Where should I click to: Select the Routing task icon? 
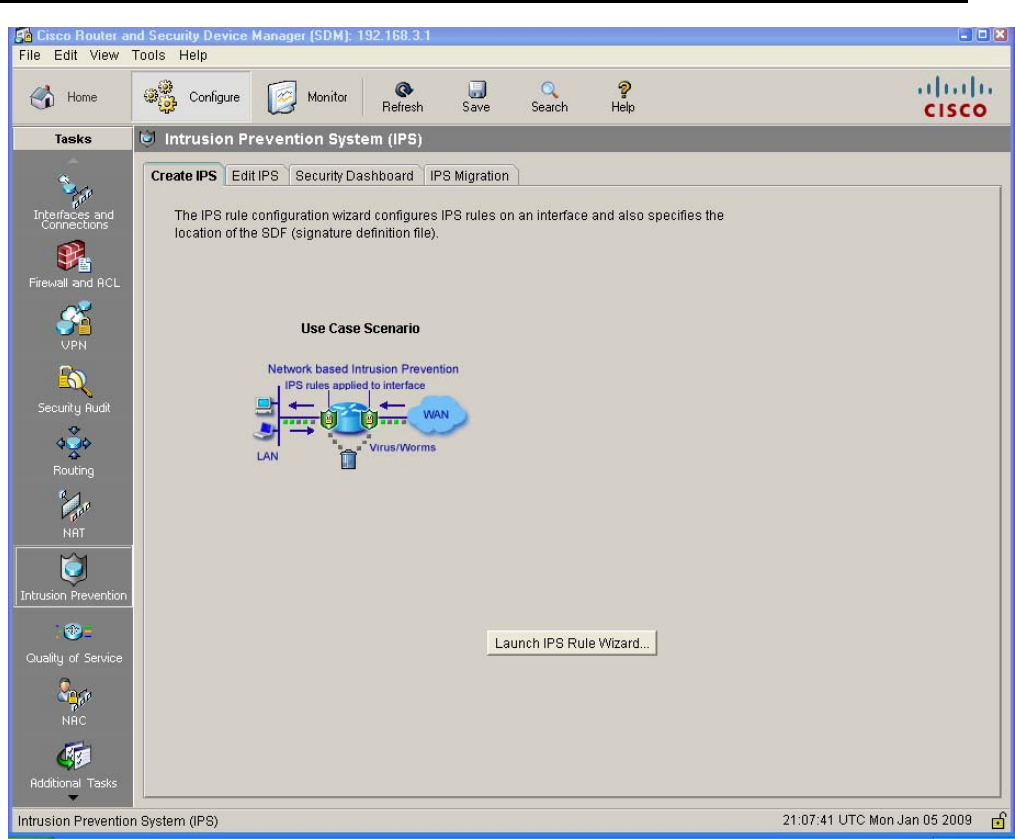[x=74, y=452]
